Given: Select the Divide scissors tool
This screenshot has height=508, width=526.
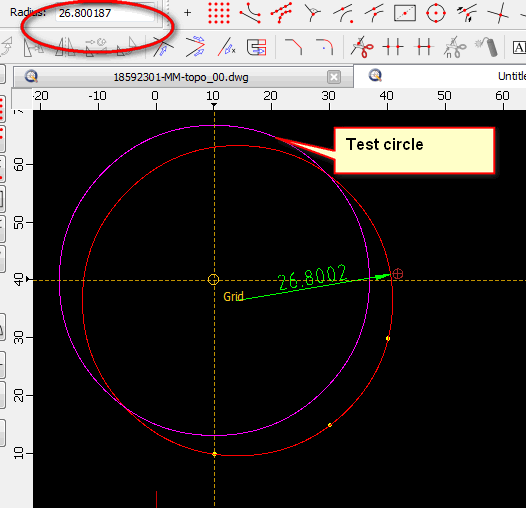Looking at the screenshot, I should click(x=362, y=46).
